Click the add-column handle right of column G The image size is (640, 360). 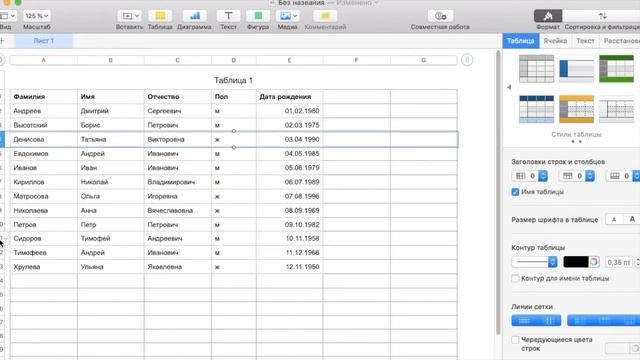pyautogui.click(x=467, y=60)
